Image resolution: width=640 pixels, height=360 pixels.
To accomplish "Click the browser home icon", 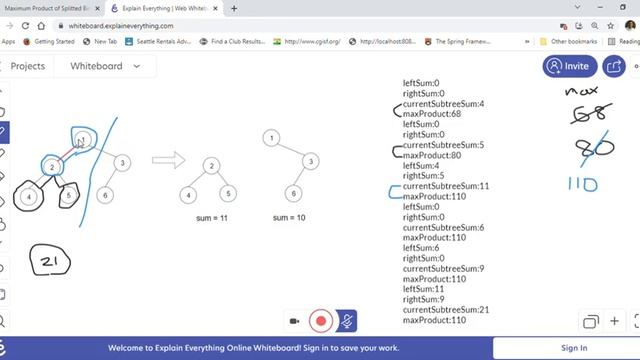I will pos(41,26).
